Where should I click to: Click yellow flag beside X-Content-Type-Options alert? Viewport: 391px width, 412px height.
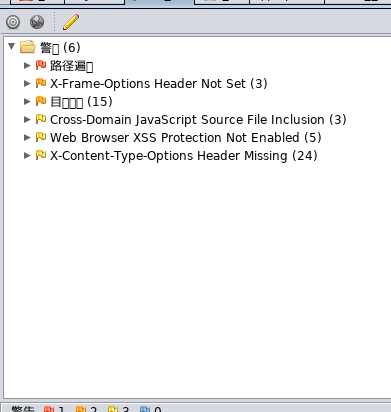(41, 155)
